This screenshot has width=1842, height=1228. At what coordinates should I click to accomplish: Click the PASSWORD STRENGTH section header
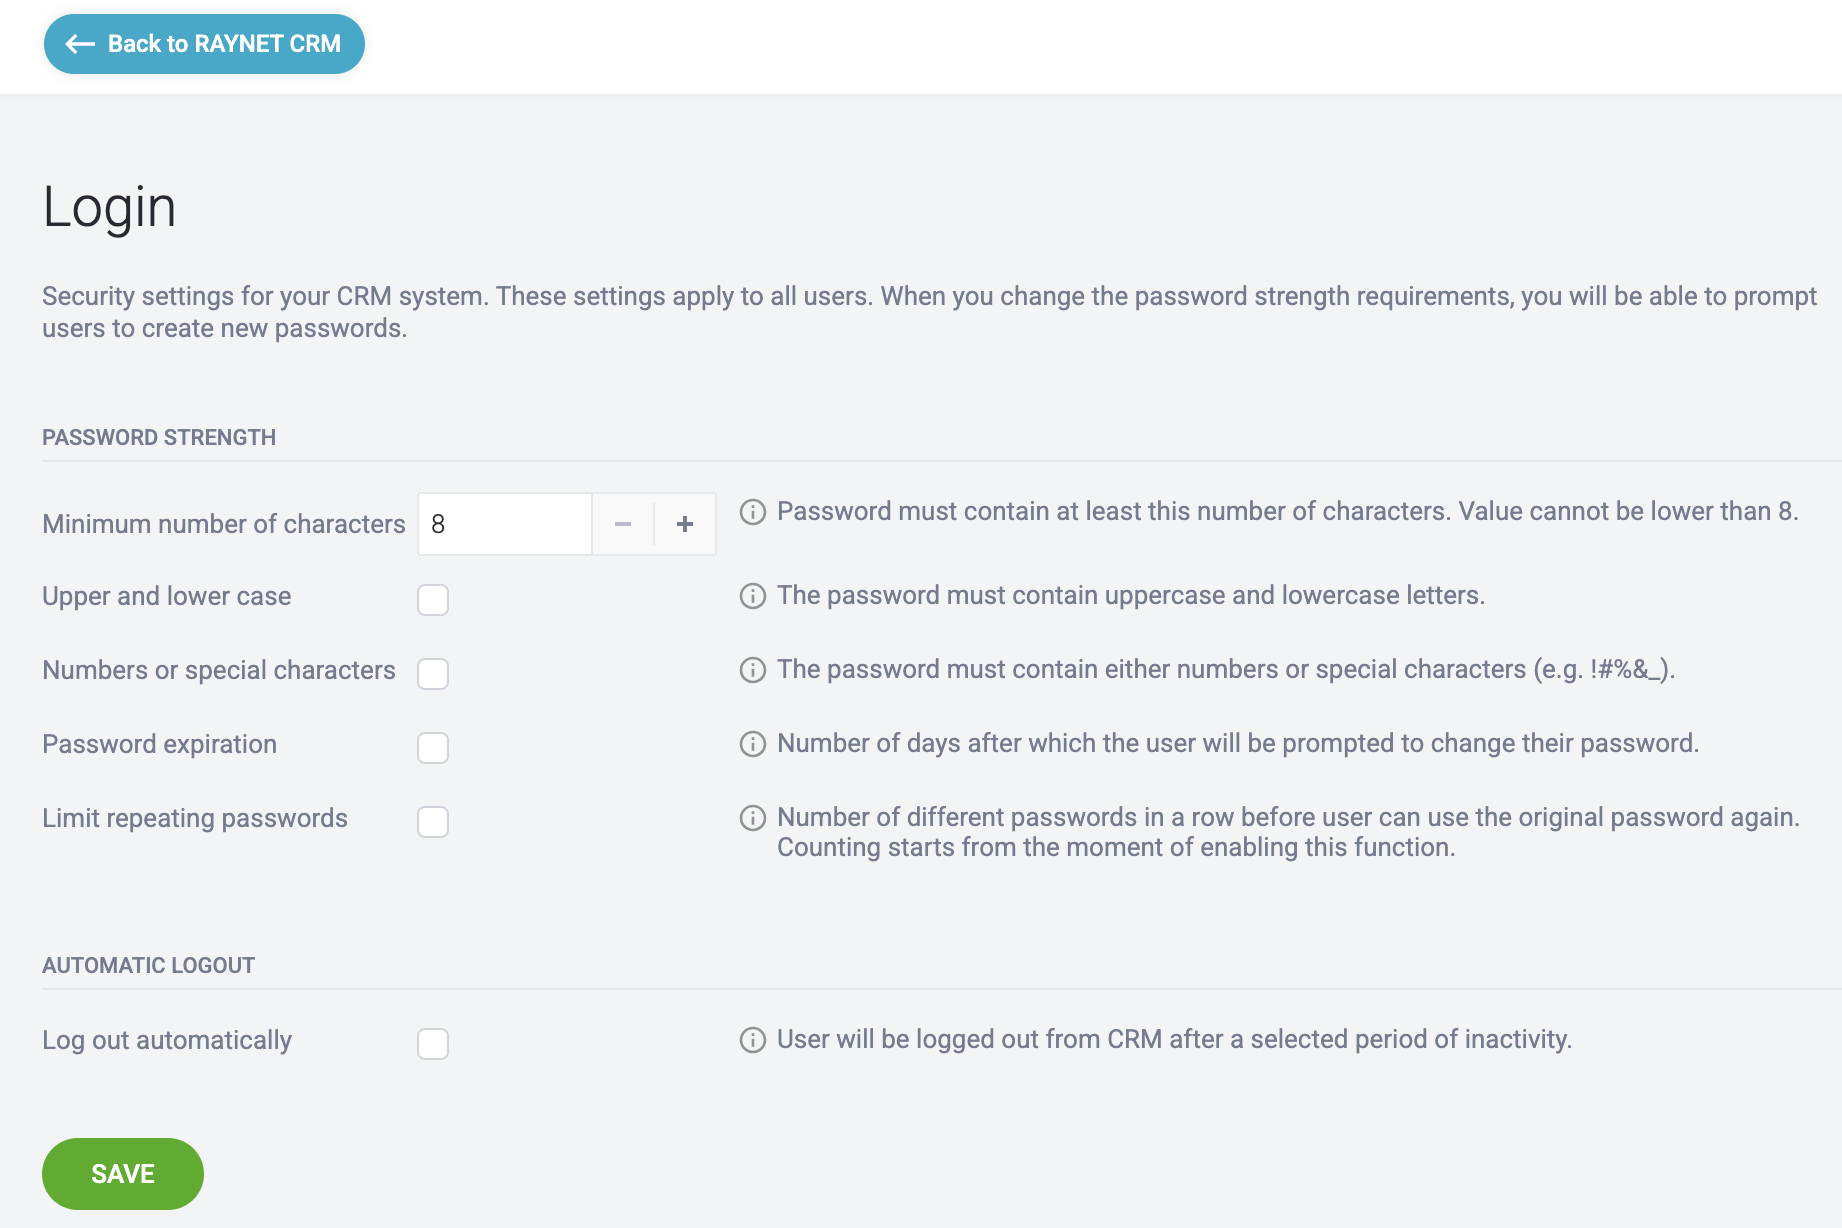(x=159, y=438)
